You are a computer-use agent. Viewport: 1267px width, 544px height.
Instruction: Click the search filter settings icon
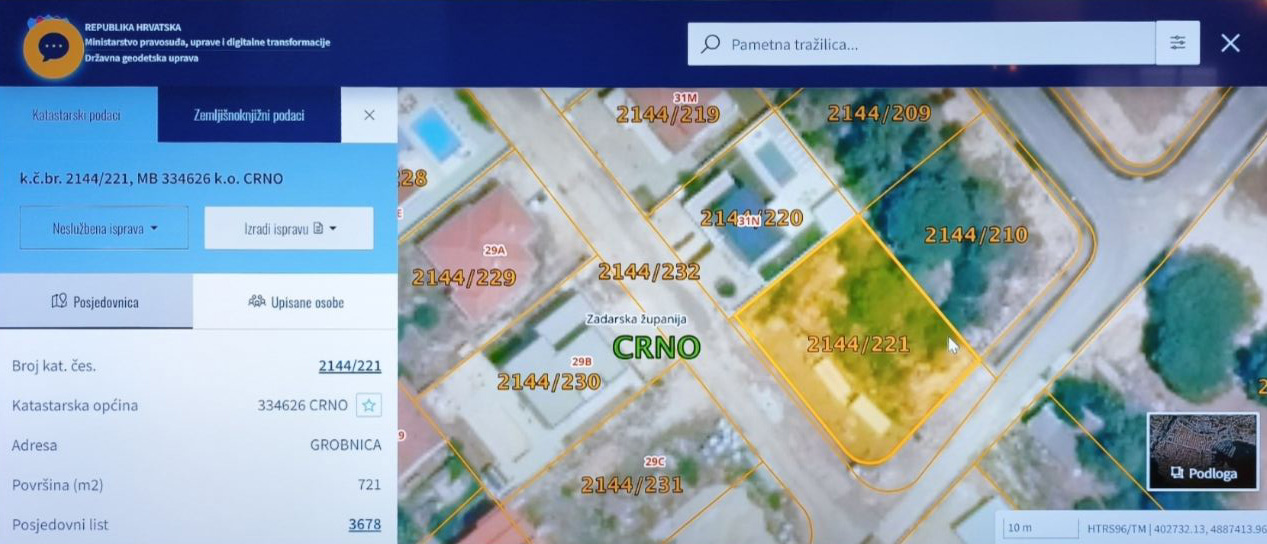(x=1178, y=43)
